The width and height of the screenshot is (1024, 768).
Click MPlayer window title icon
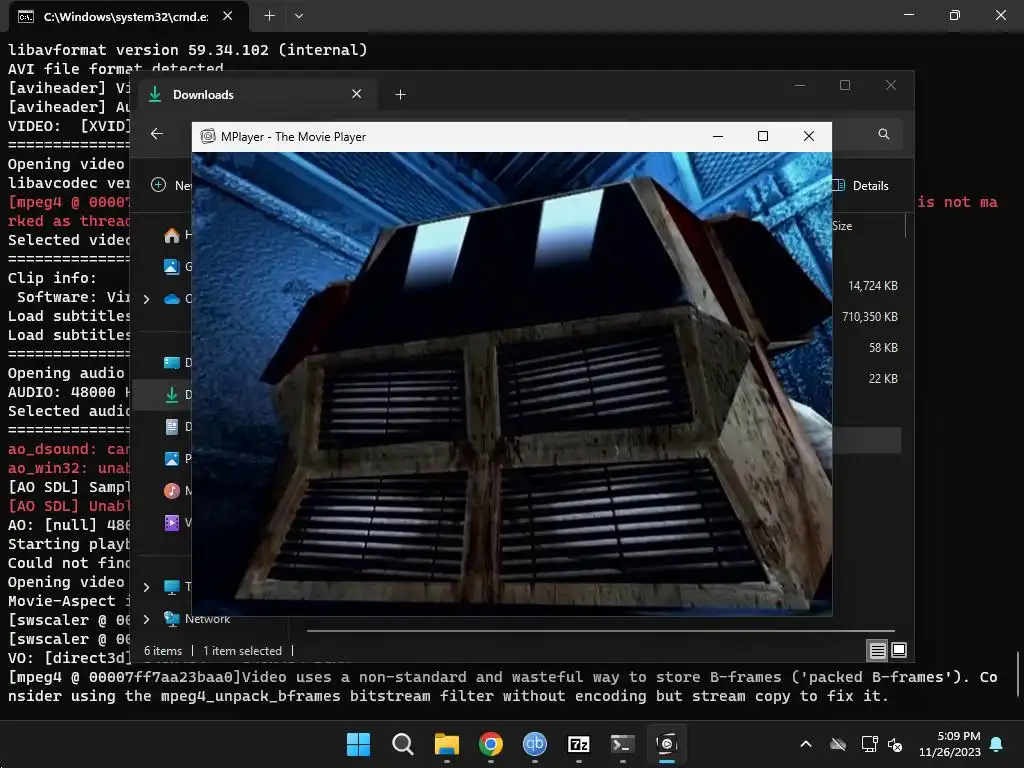(x=208, y=136)
